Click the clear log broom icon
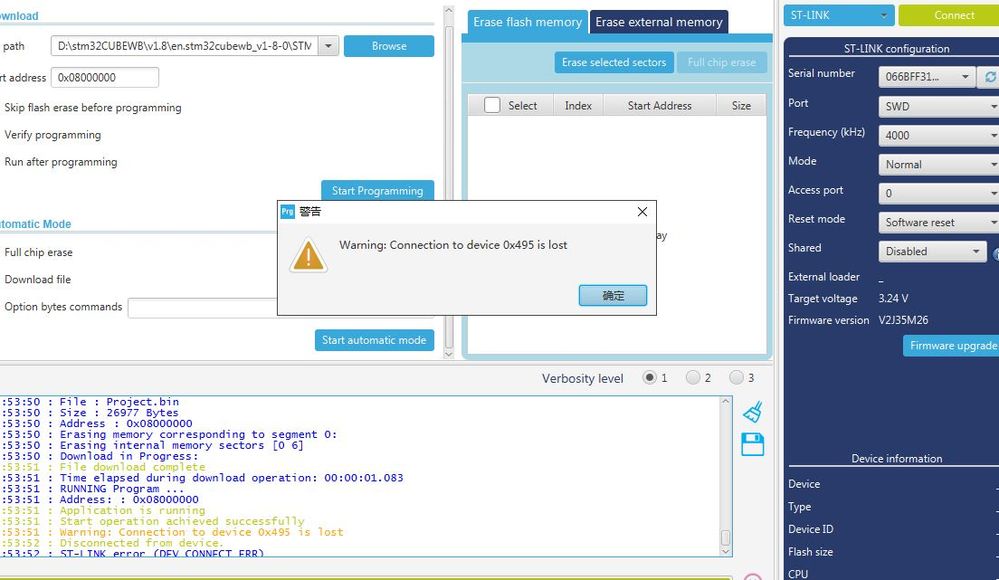999x580 pixels. click(x=752, y=412)
